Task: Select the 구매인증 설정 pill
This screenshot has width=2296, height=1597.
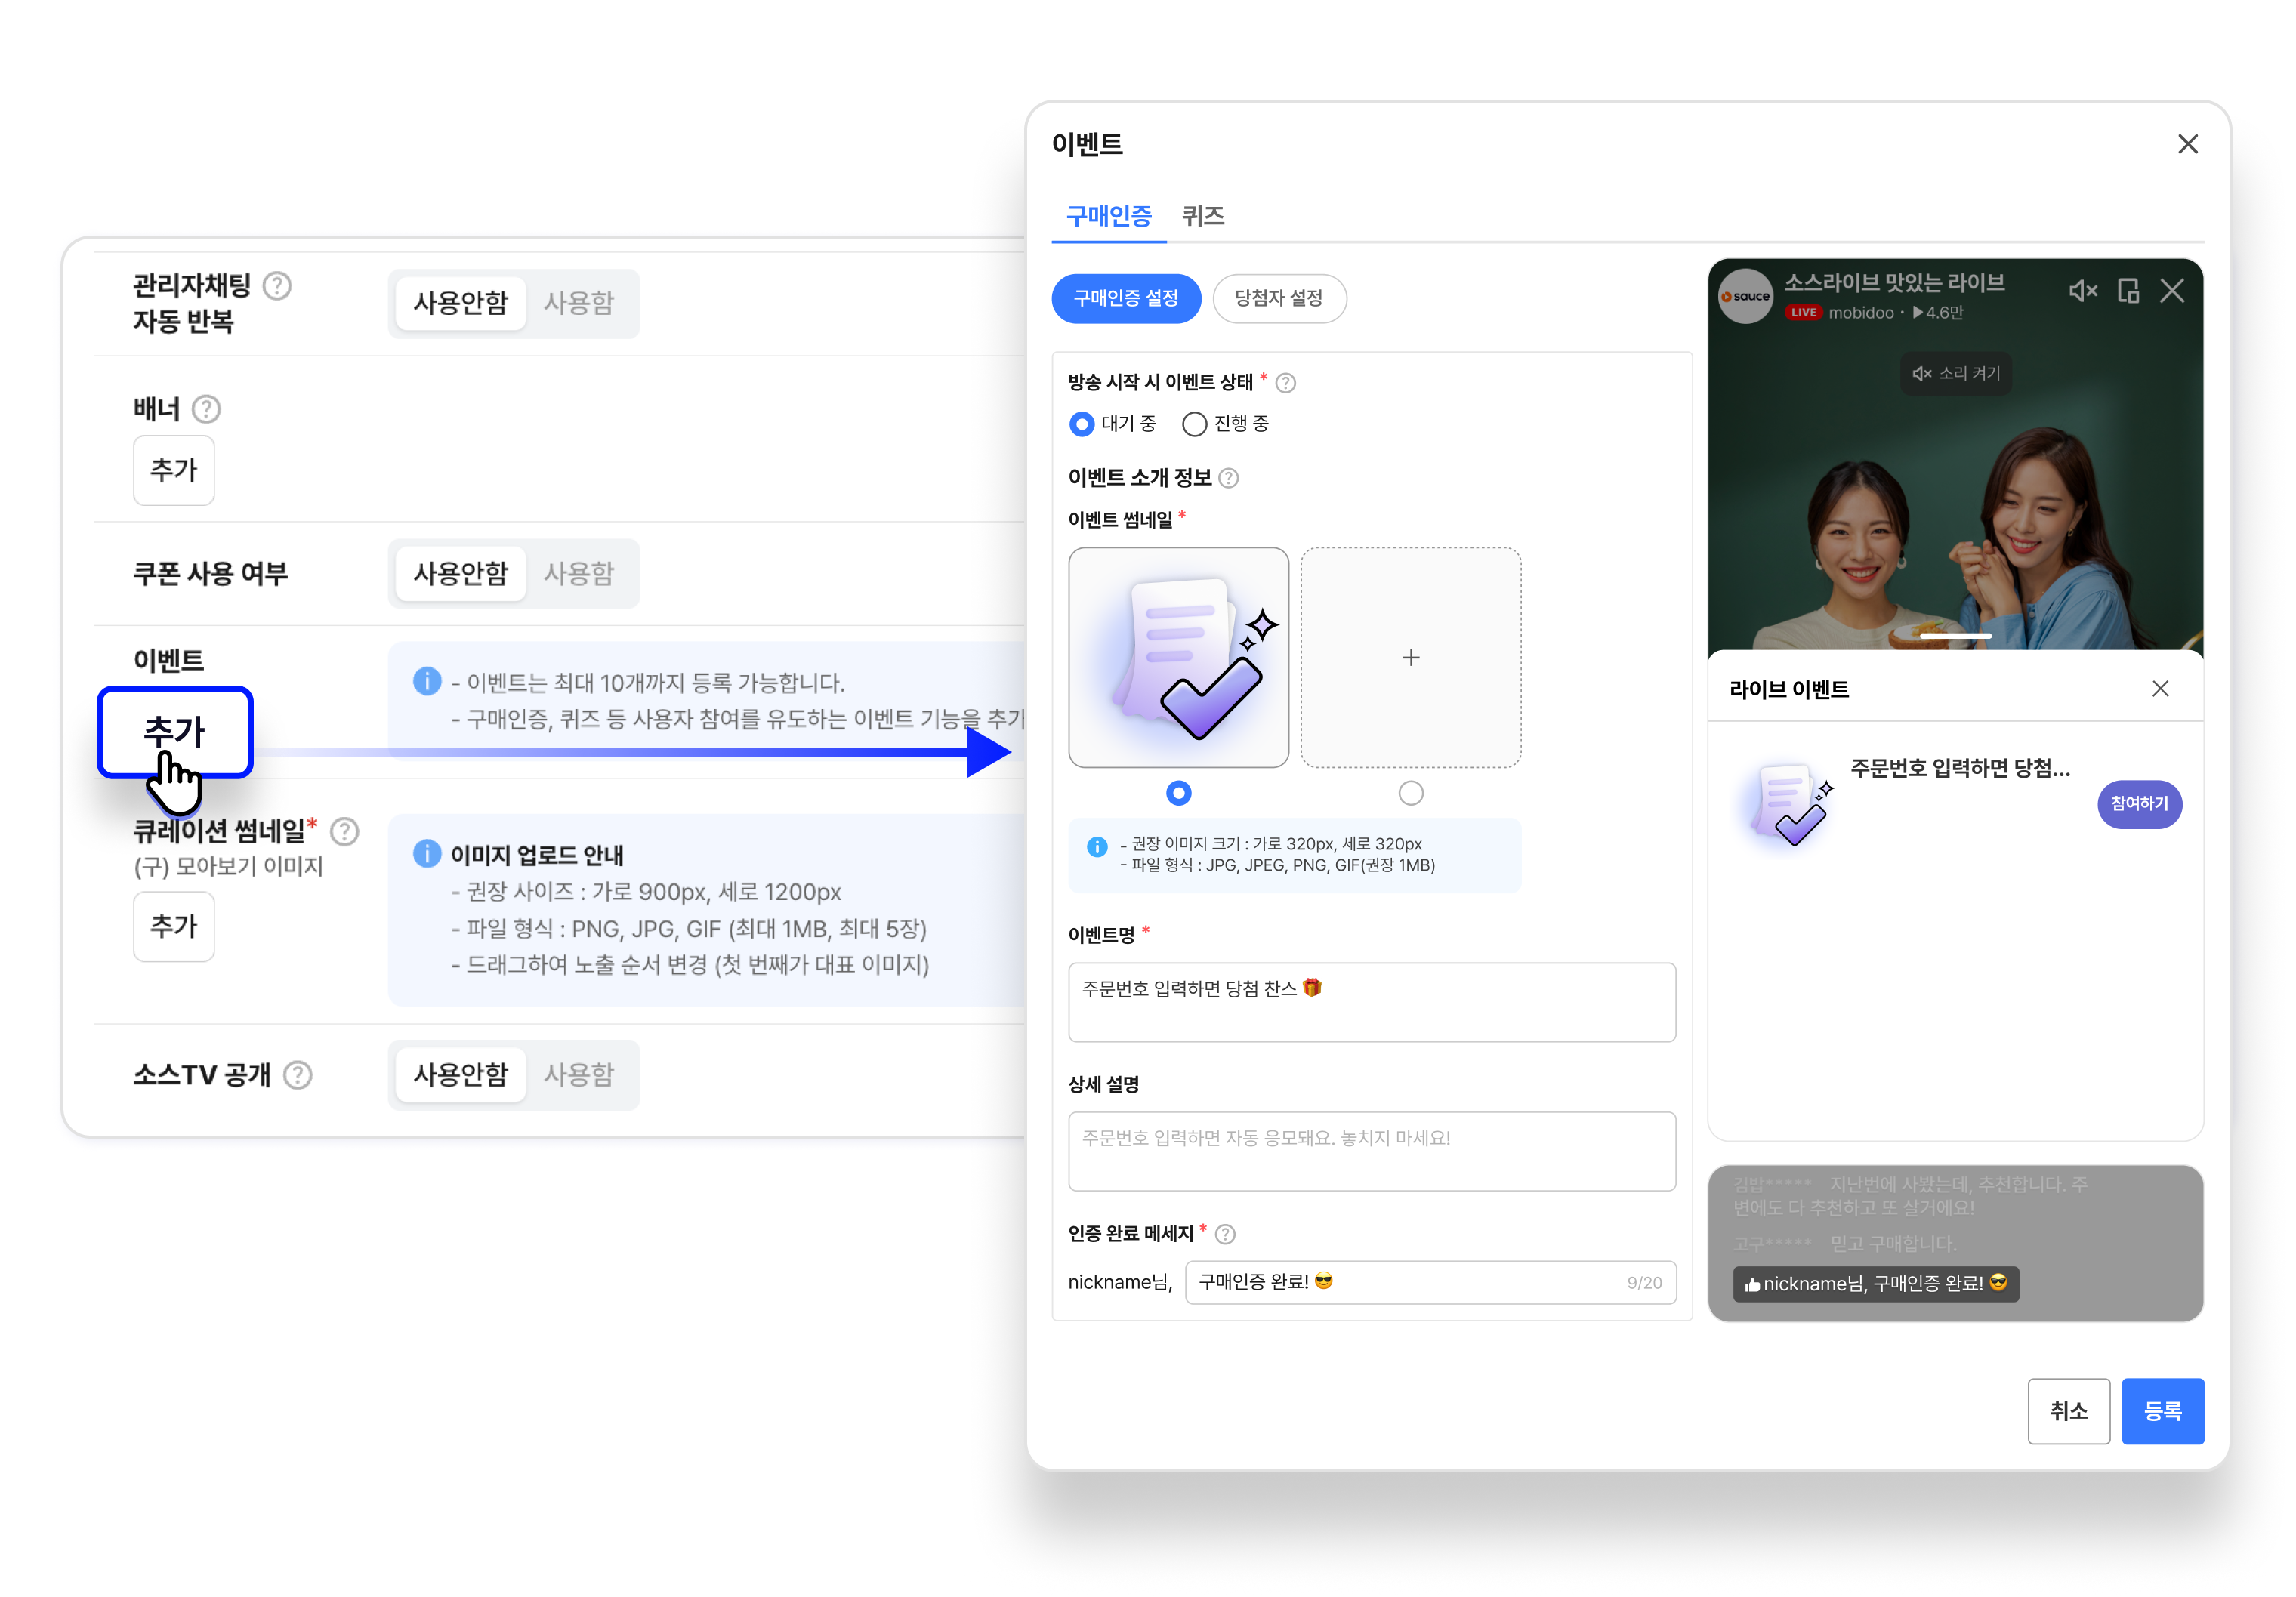Action: (1126, 298)
